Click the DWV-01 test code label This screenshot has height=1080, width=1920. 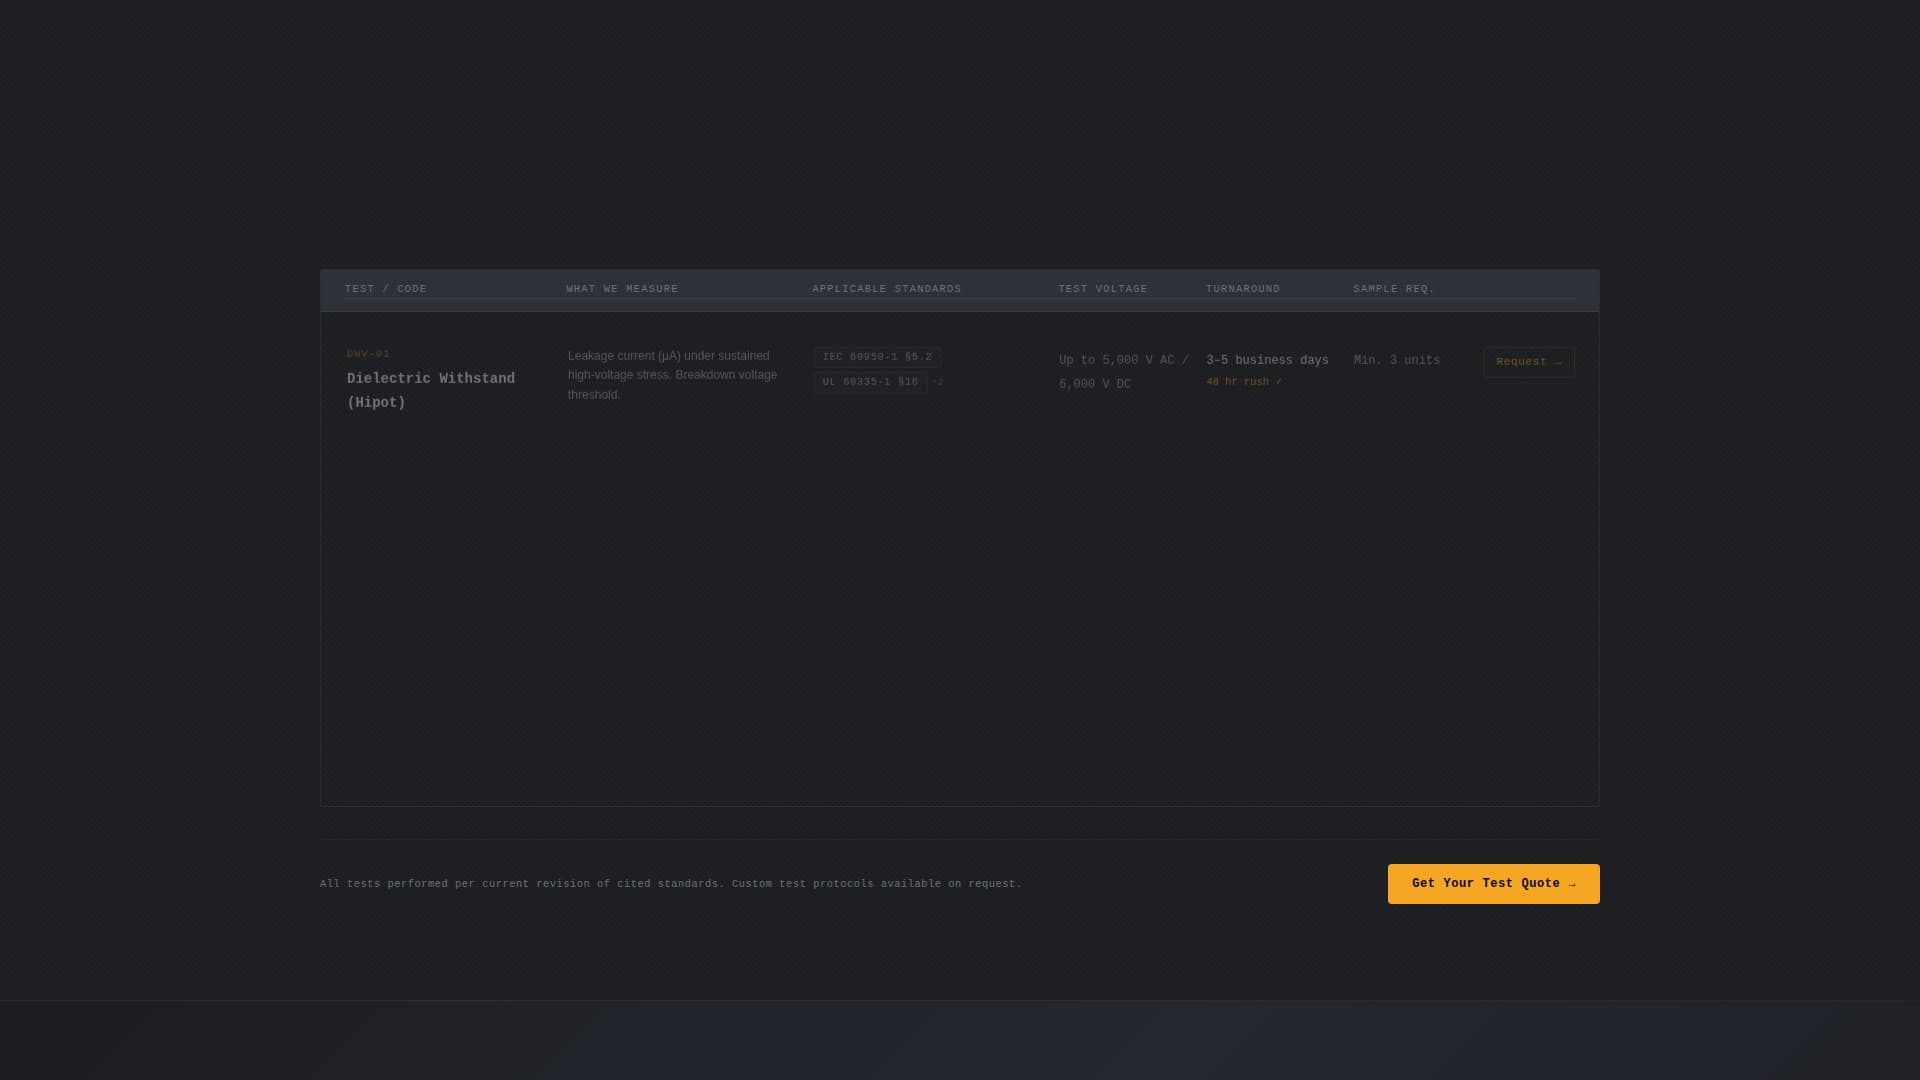pos(368,353)
